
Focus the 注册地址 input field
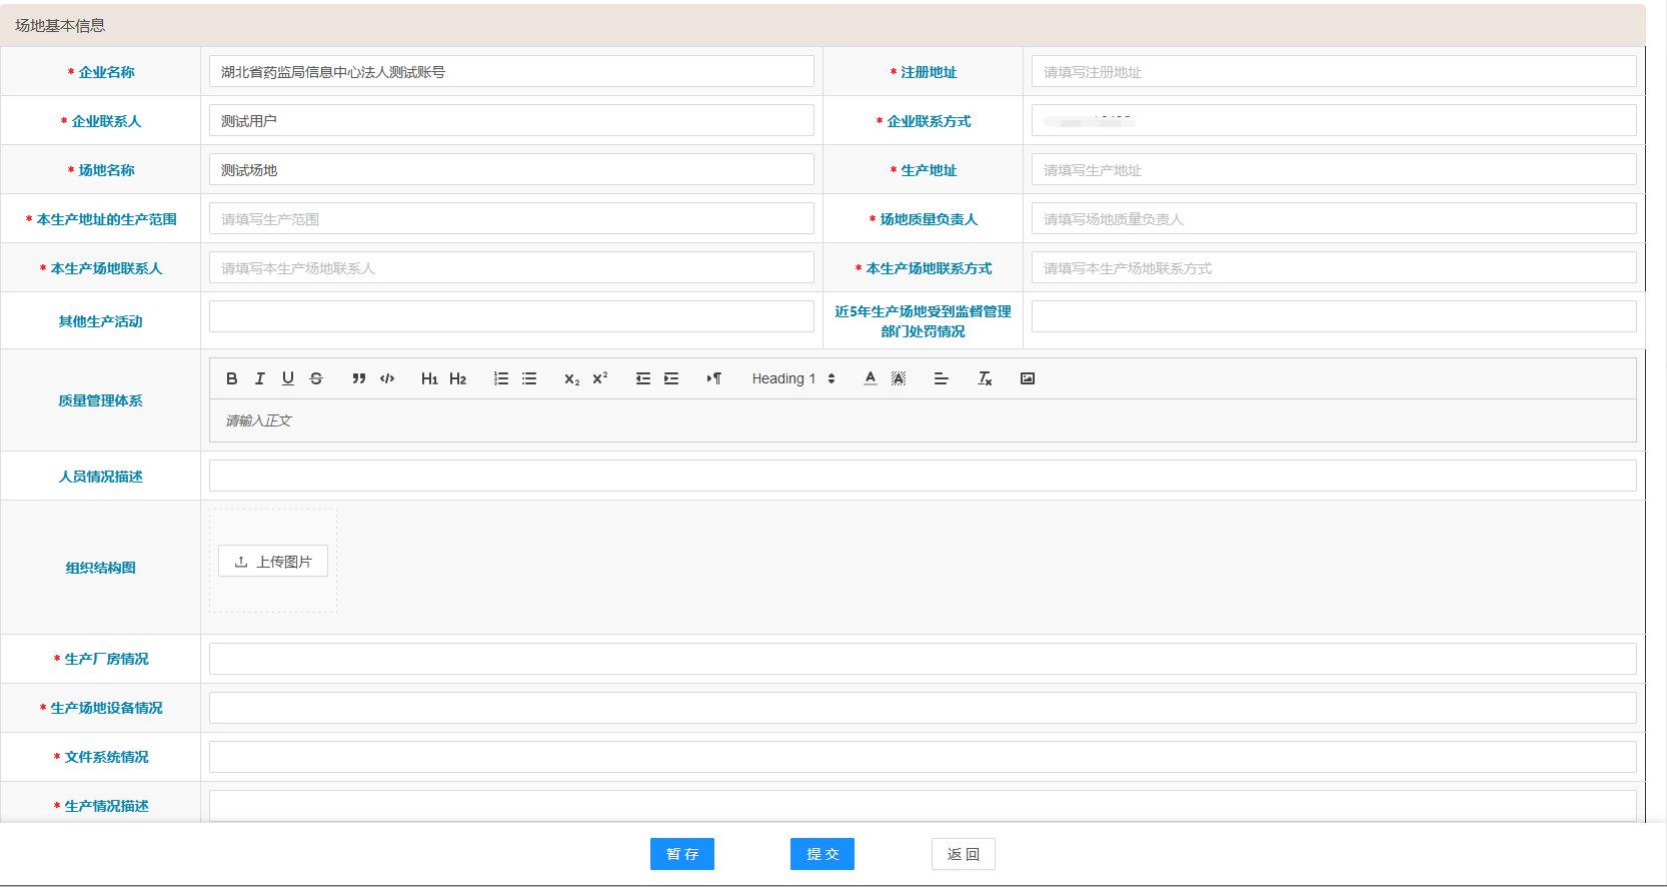click(x=1334, y=72)
